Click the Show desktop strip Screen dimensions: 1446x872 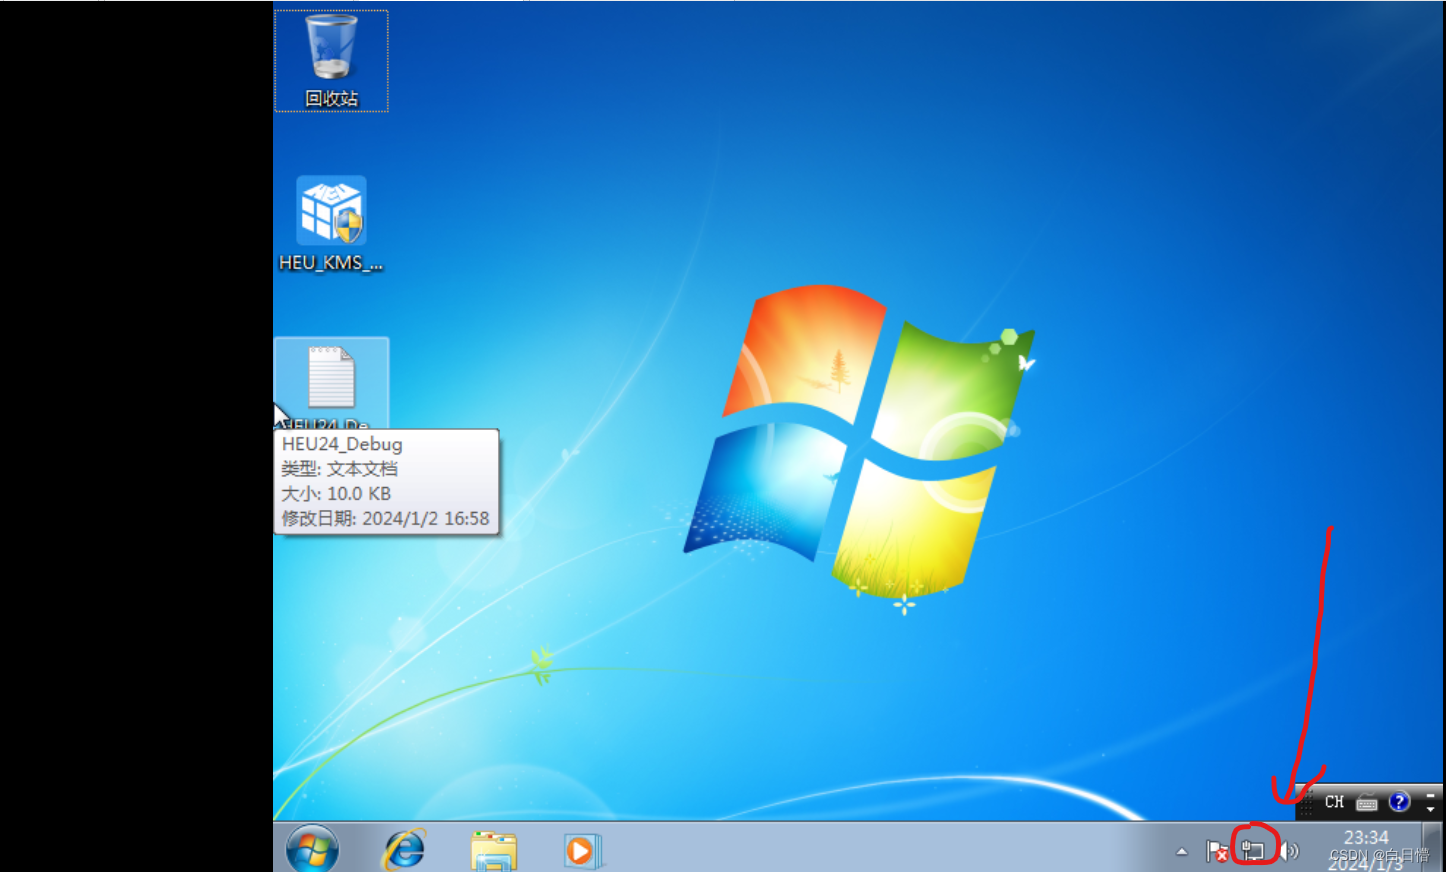tap(1432, 848)
